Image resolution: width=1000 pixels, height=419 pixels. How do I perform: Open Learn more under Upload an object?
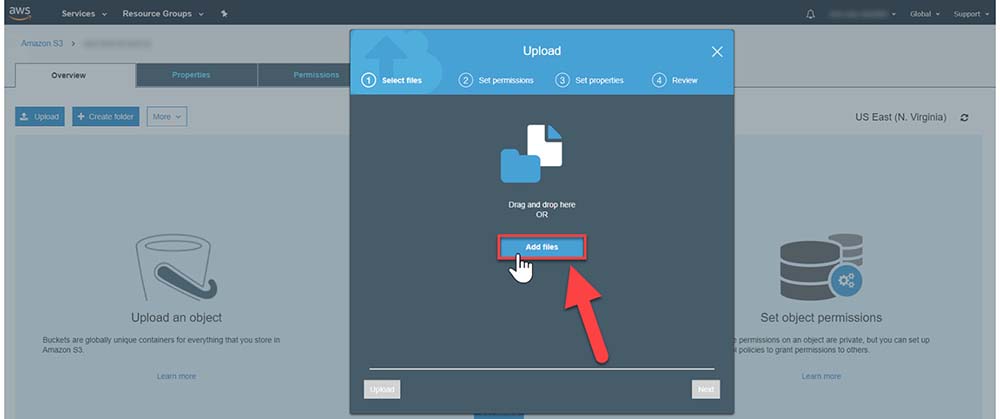pyautogui.click(x=177, y=376)
